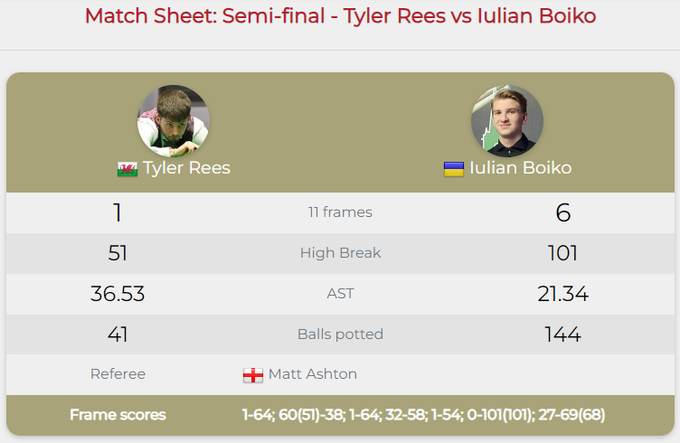
Task: Click the 11 frames label
Action: [340, 212]
